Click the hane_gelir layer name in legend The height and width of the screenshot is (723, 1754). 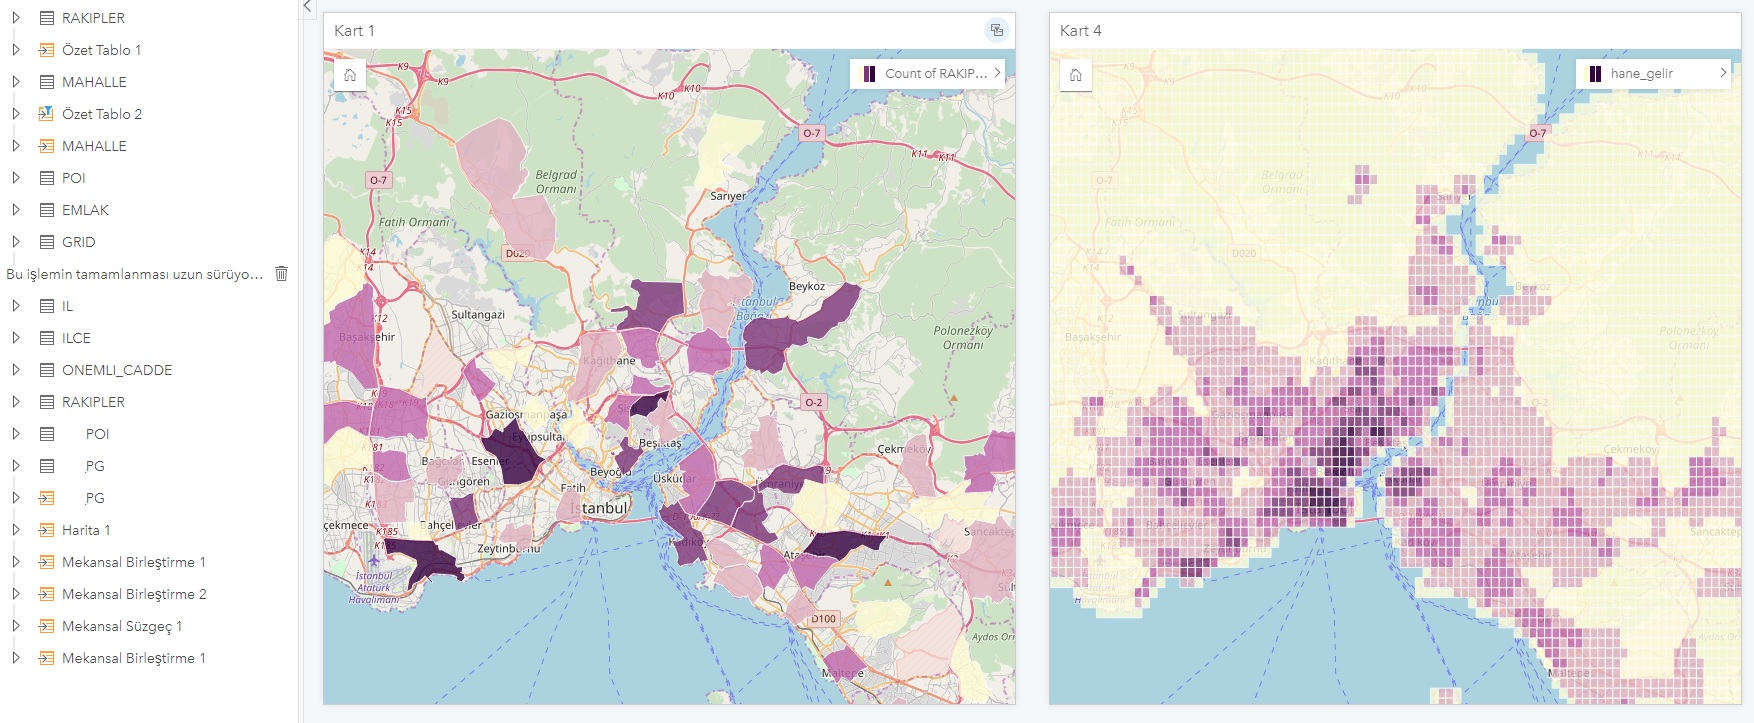(1641, 73)
